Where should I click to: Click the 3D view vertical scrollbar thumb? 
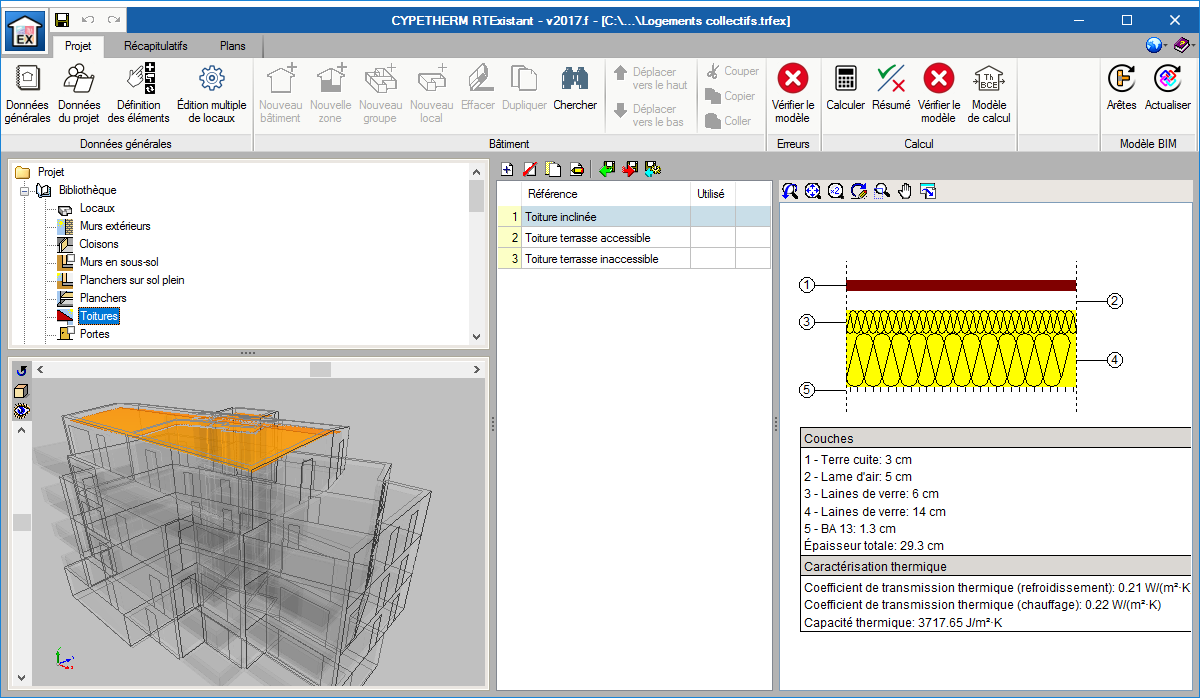[x=21, y=522]
